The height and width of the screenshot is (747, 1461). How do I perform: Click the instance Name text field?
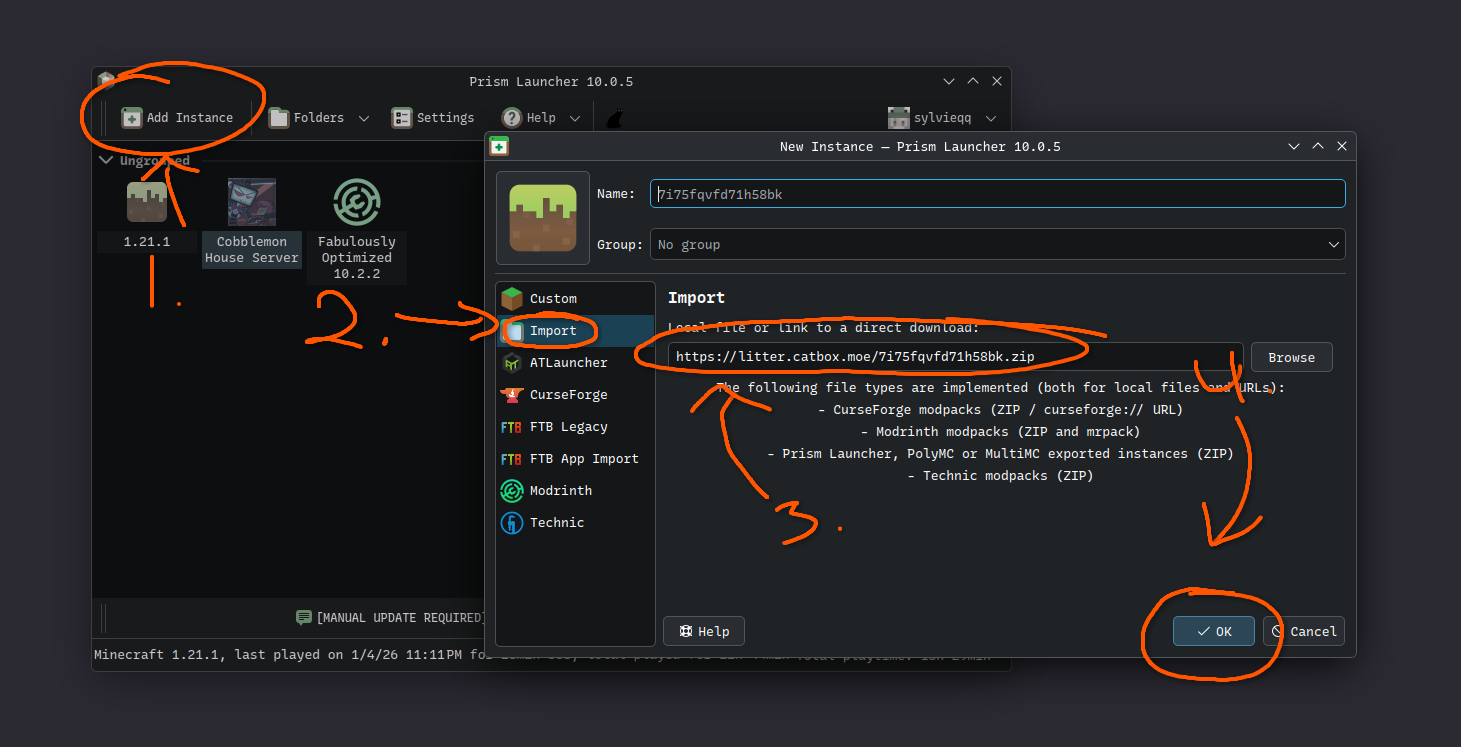point(996,194)
